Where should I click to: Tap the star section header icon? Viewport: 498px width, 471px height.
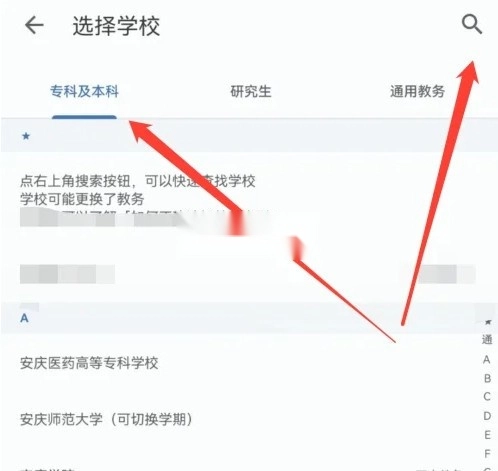pos(26,136)
